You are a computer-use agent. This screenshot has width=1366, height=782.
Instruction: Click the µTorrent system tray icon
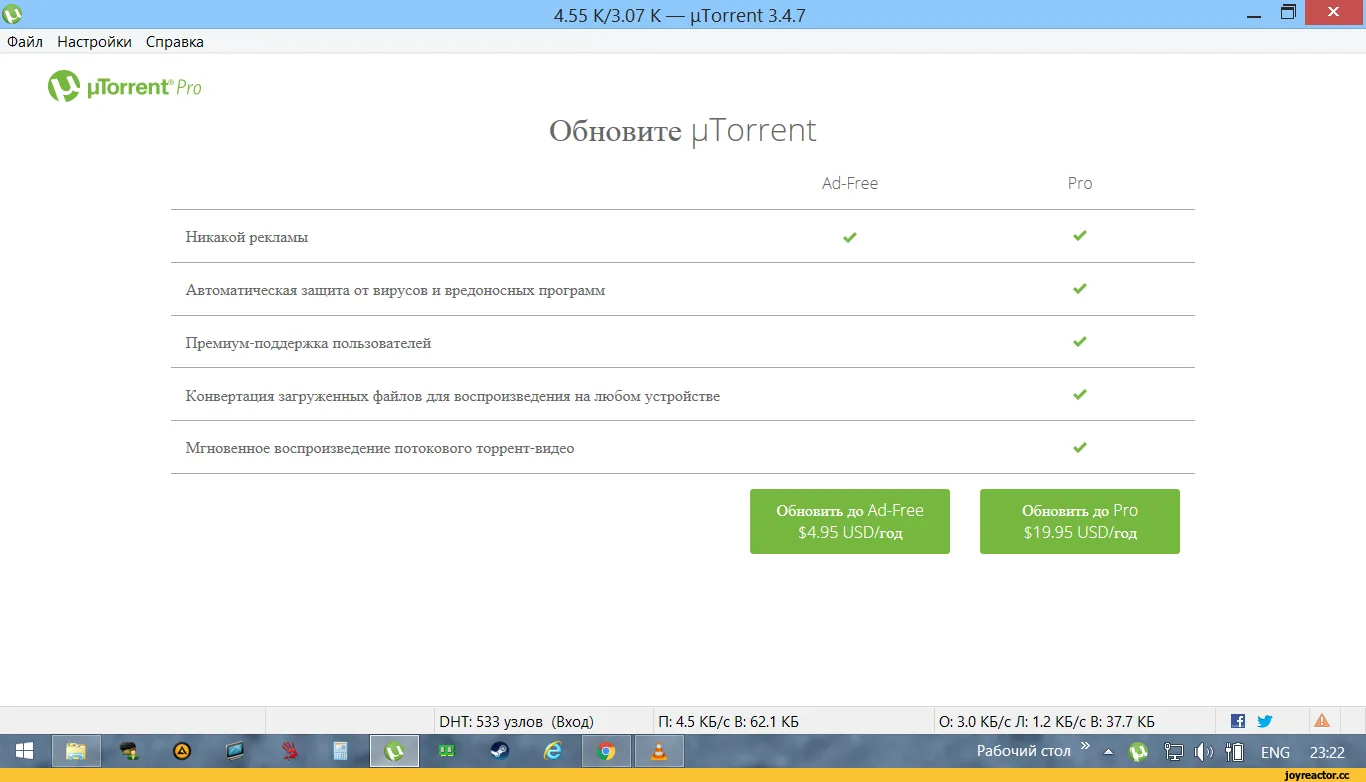(x=1138, y=752)
